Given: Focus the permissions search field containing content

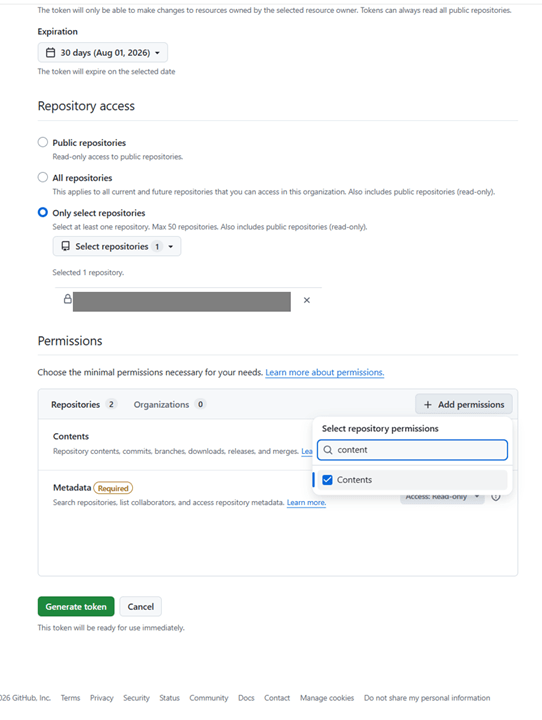Looking at the screenshot, I should point(412,450).
